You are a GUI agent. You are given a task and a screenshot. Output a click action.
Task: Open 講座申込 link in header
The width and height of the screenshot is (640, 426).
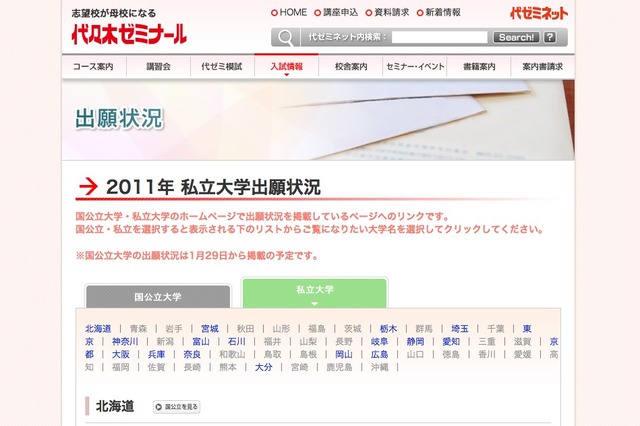(336, 13)
